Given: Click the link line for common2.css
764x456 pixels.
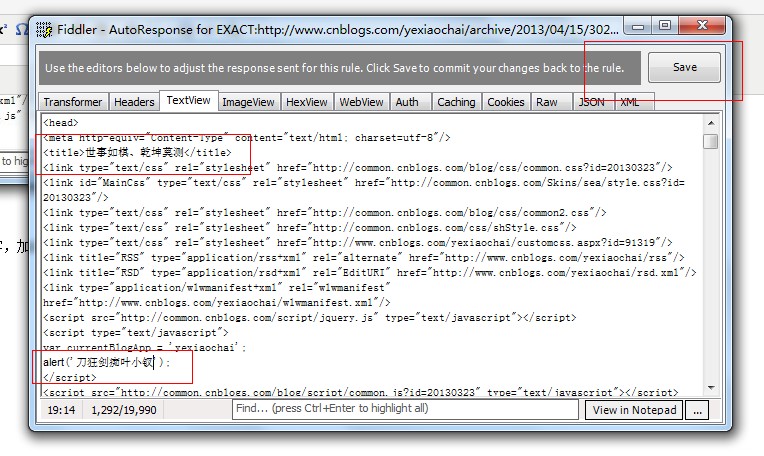Looking at the screenshot, I should pyautogui.click(x=325, y=213).
